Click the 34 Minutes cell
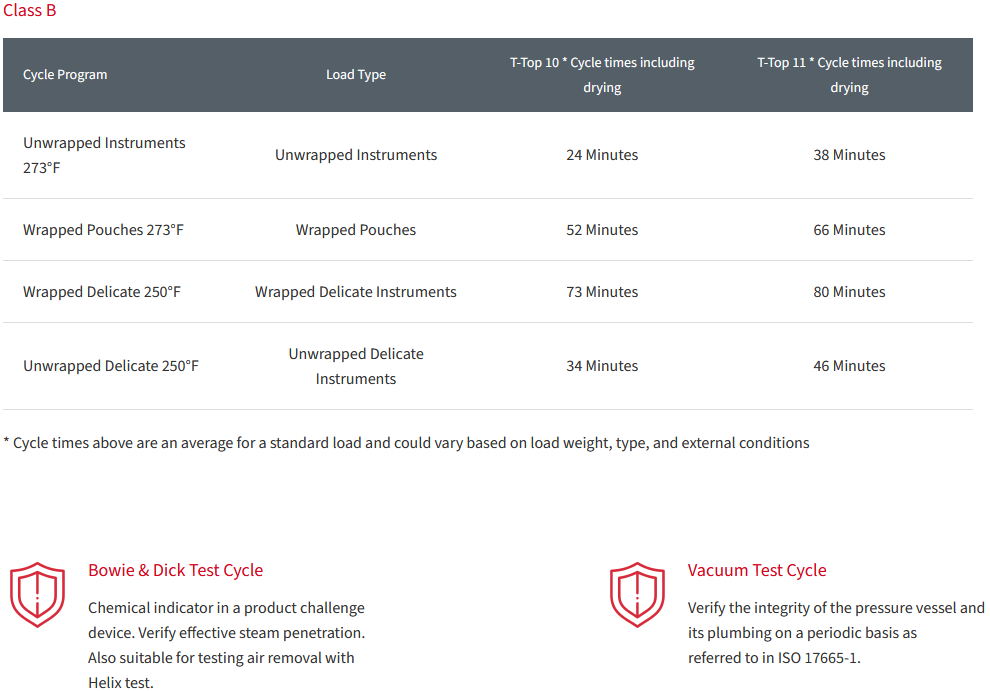The height and width of the screenshot is (691, 990). point(602,366)
